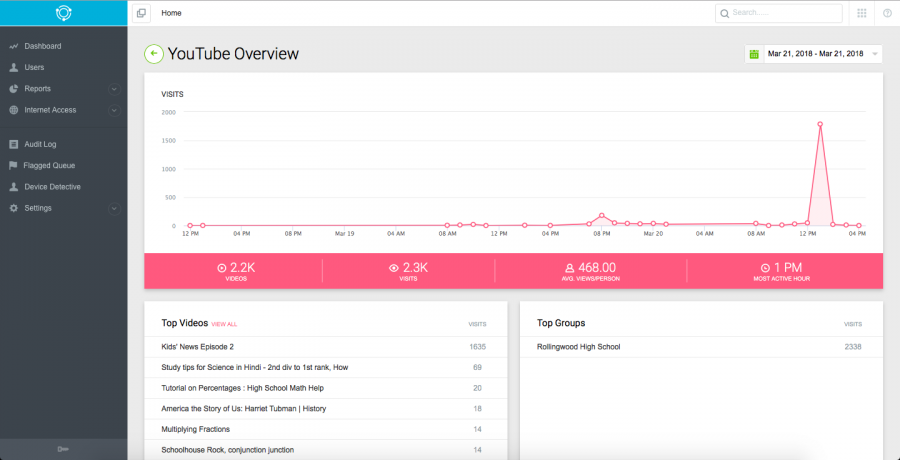900x460 pixels.
Task: Expand the Internet Access chevron
Action: 114,110
